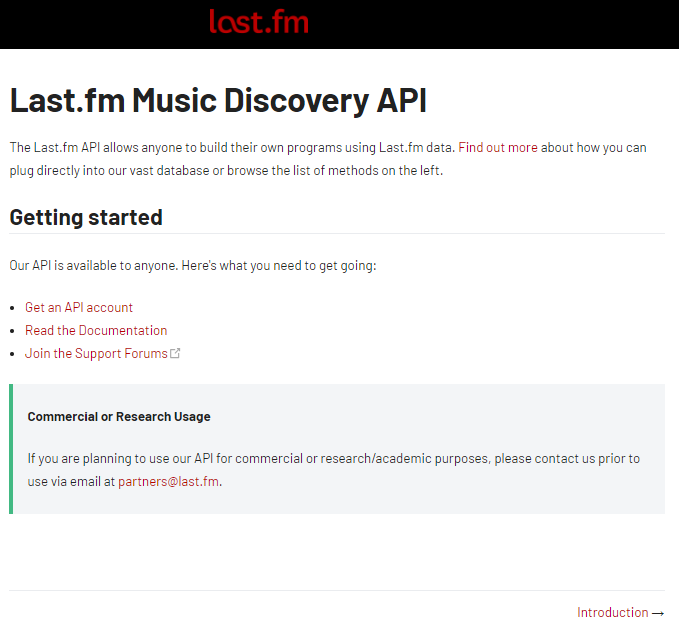Visit the "Join the Support Forums" link
This screenshot has width=679, height=629.
pos(96,353)
